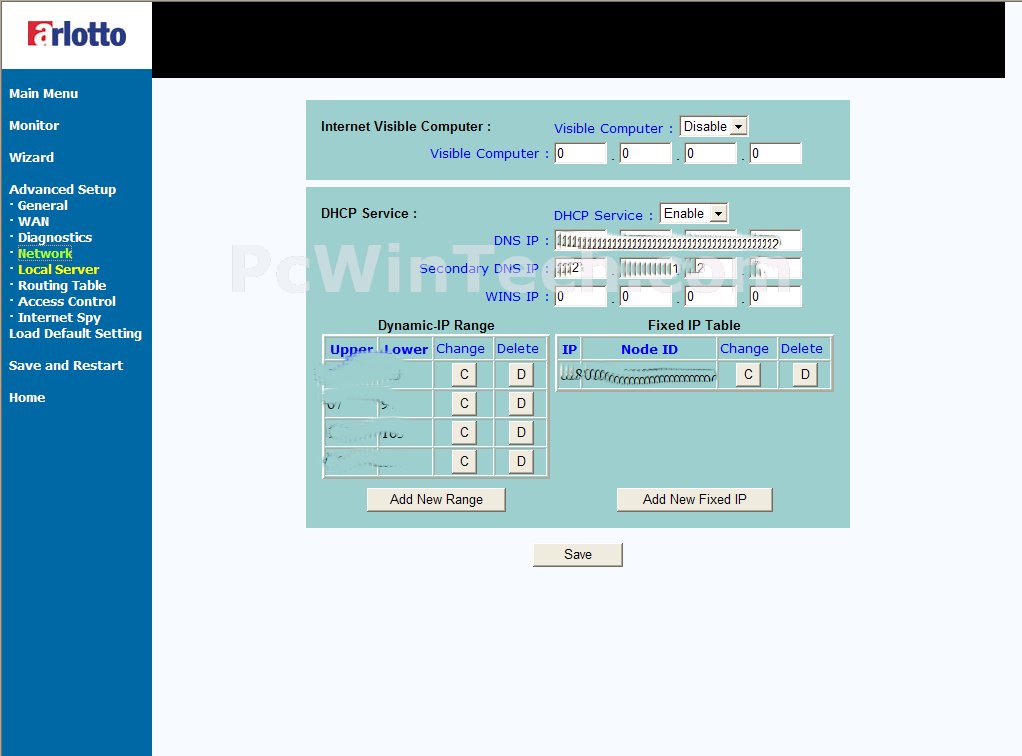The image size is (1022, 756).
Task: Click C button in third Dynamic-IP range row
Action: pos(464,432)
